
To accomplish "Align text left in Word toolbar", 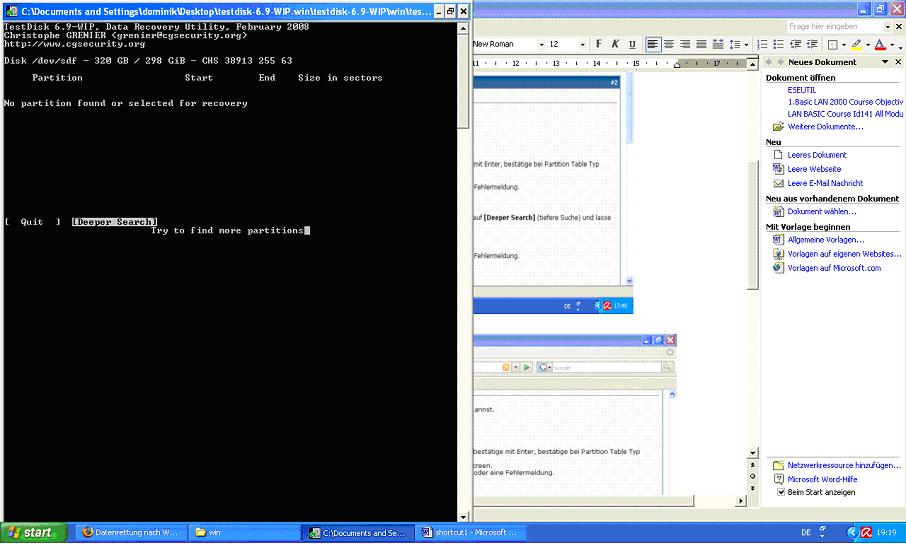I will click(x=652, y=44).
